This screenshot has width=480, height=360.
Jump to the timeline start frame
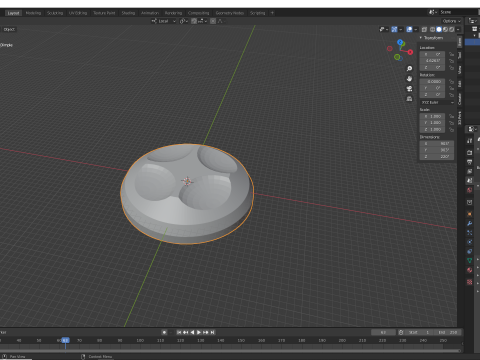[x=179, y=332]
